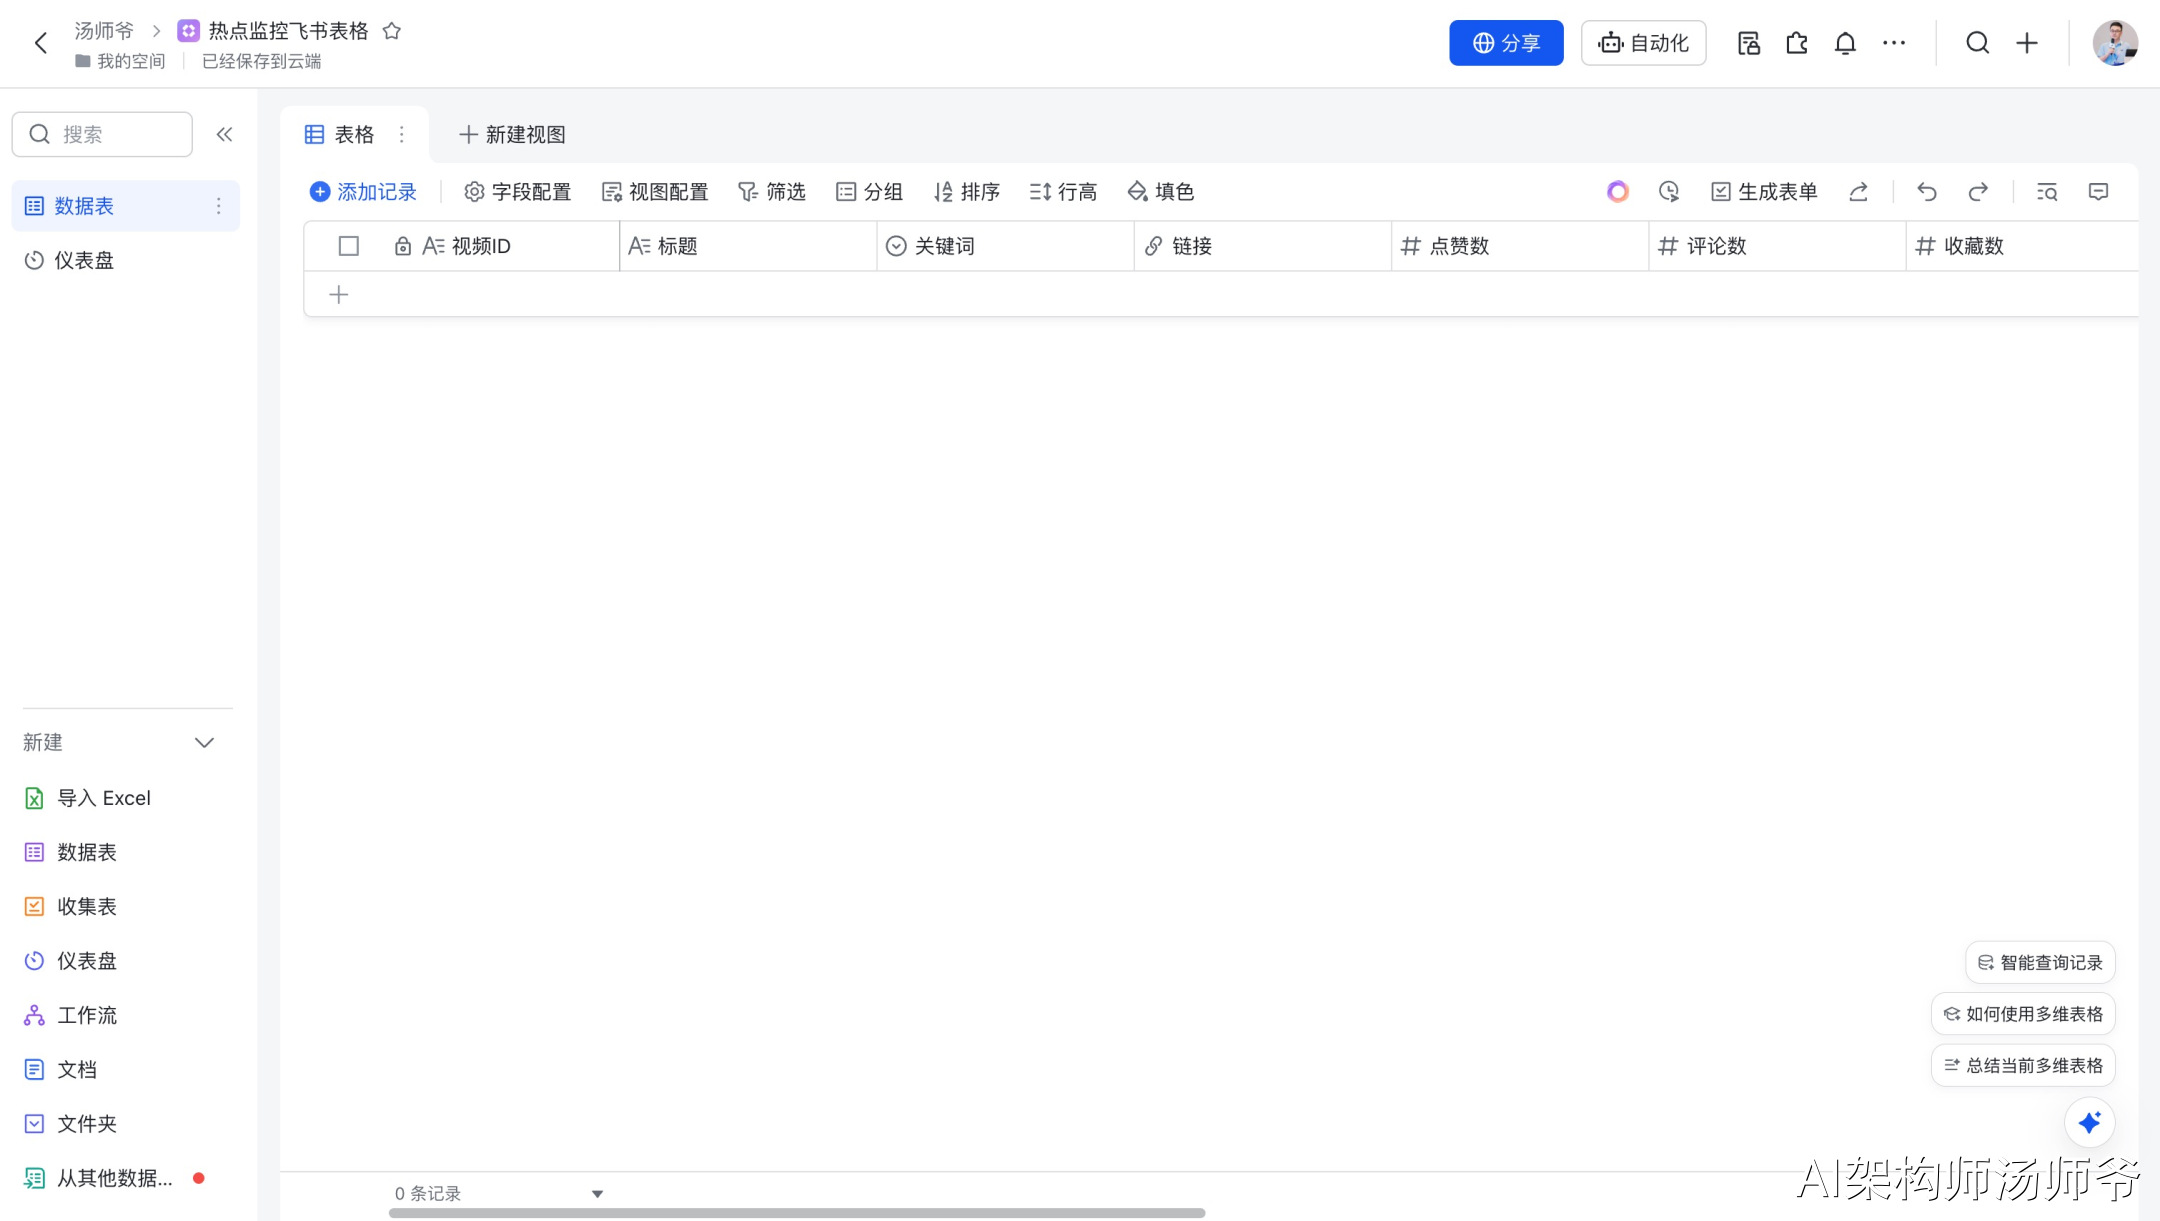
Task: Collapse the 新建 section chevron
Action: [x=204, y=742]
